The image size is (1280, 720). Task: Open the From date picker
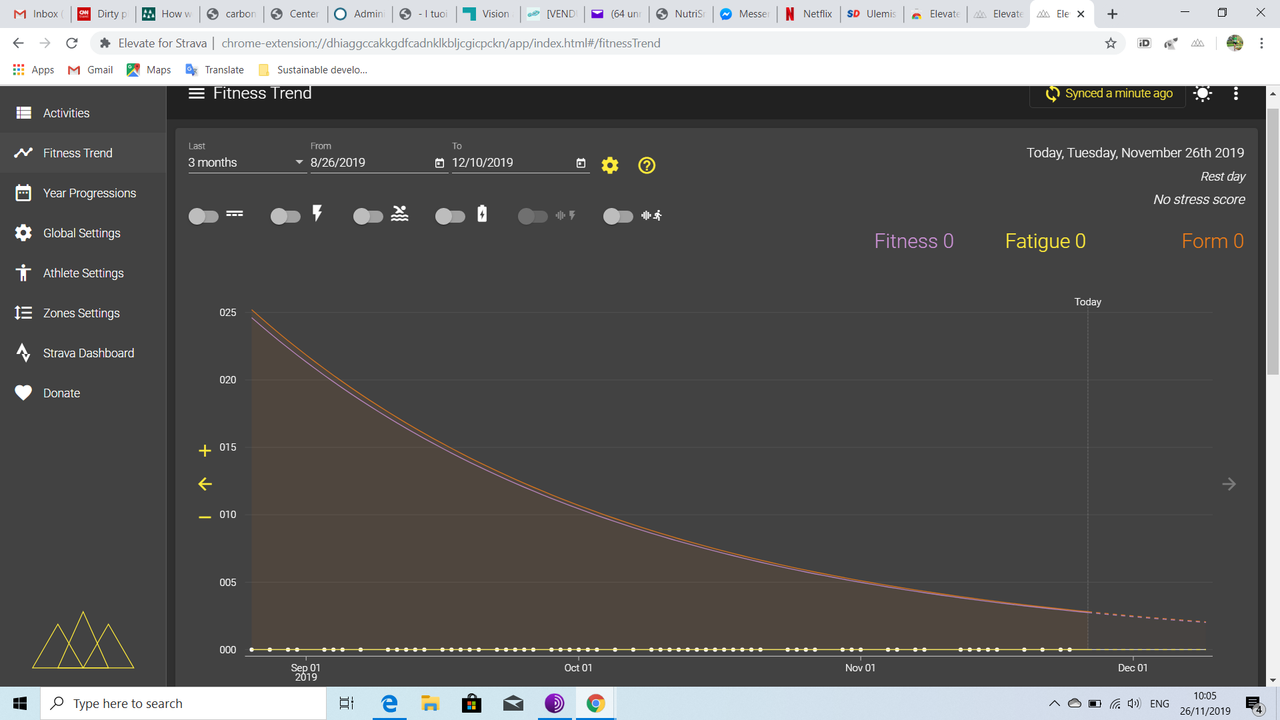coord(439,162)
